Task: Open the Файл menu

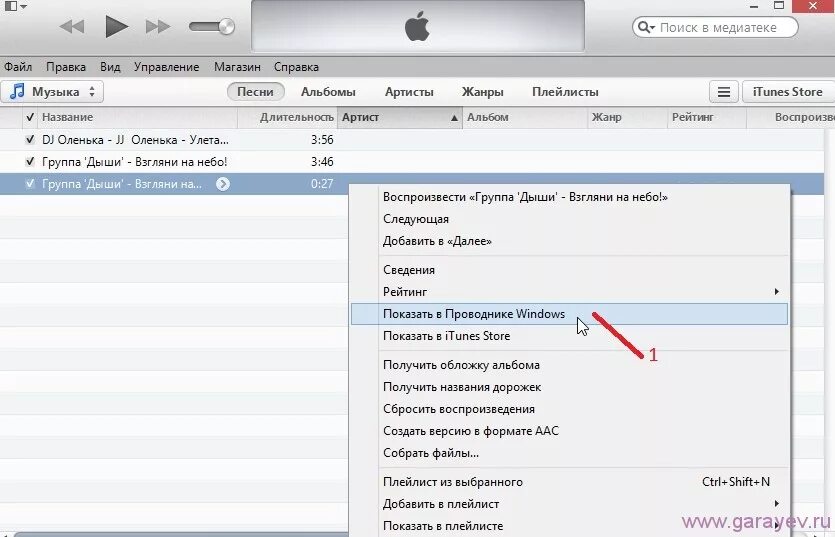Action: pyautogui.click(x=18, y=67)
